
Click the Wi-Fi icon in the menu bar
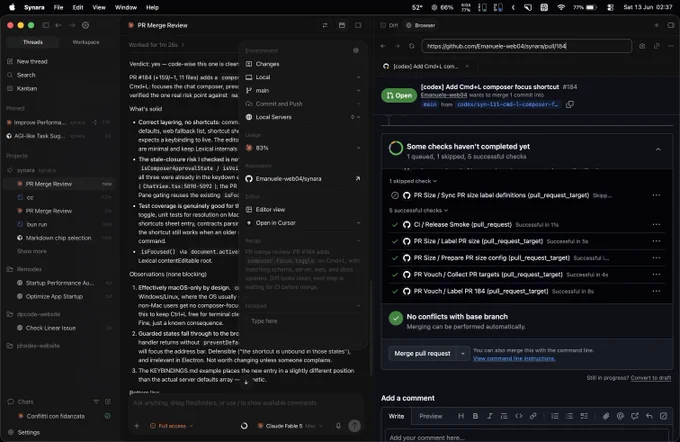(561, 7)
